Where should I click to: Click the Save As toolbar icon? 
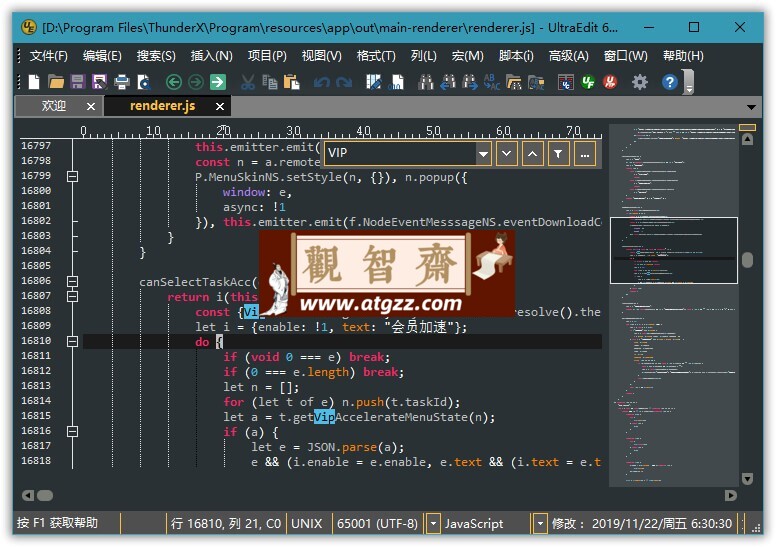click(99, 82)
